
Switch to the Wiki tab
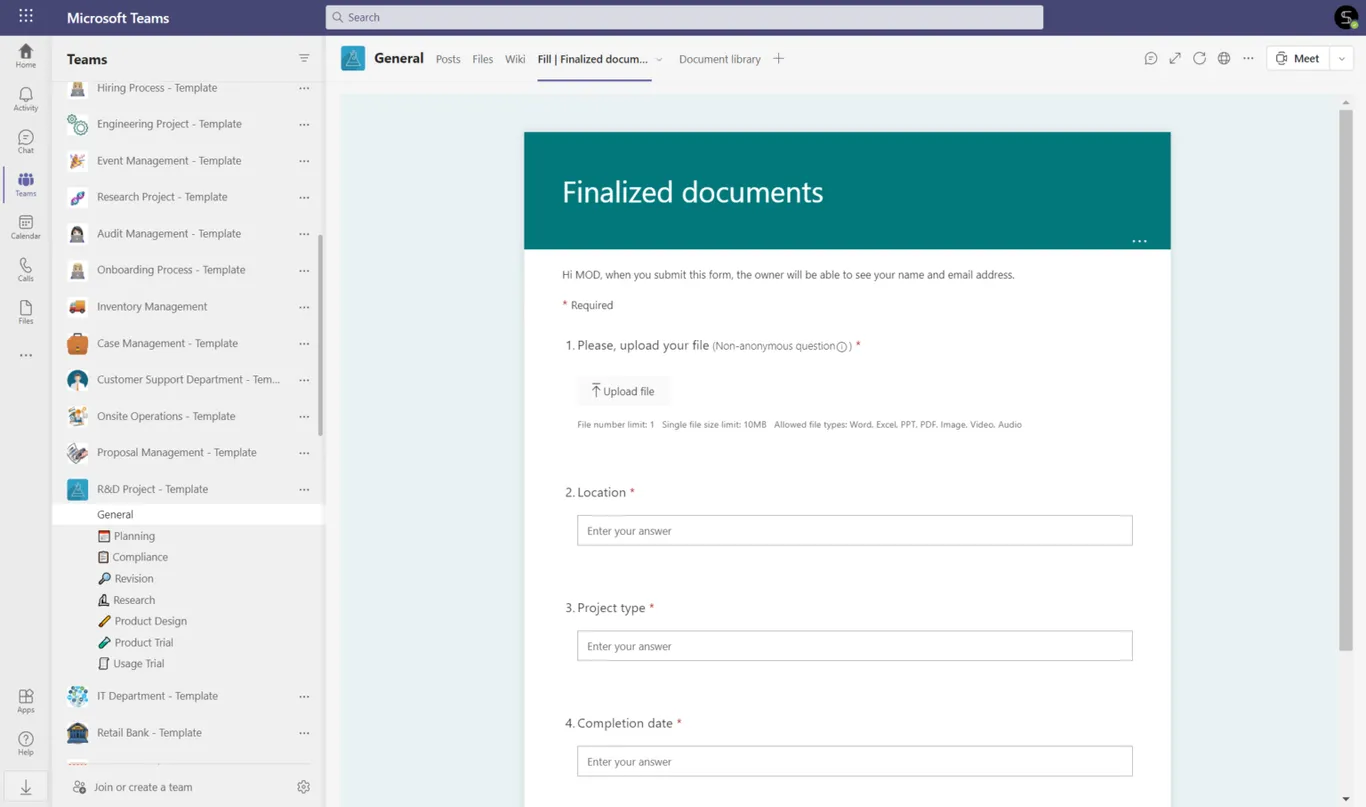click(x=515, y=59)
